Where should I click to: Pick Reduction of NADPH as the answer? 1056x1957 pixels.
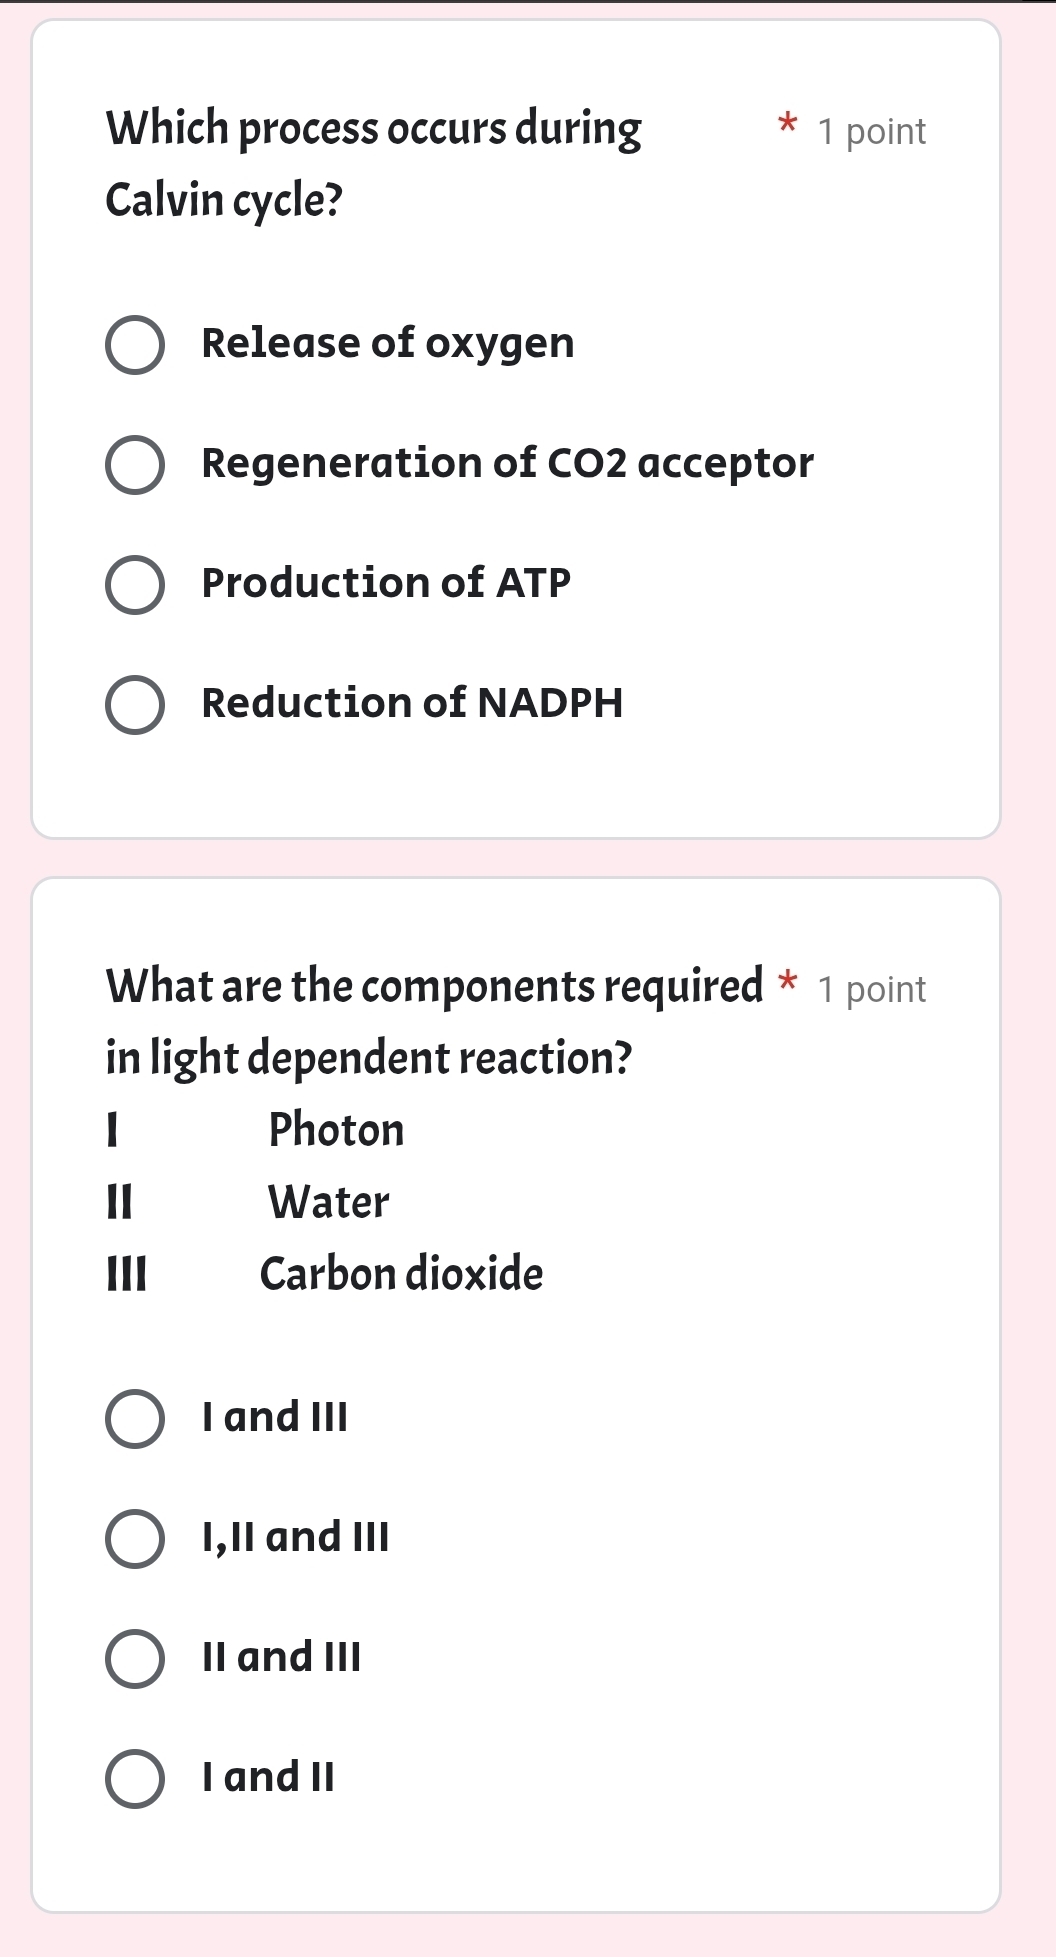(136, 705)
